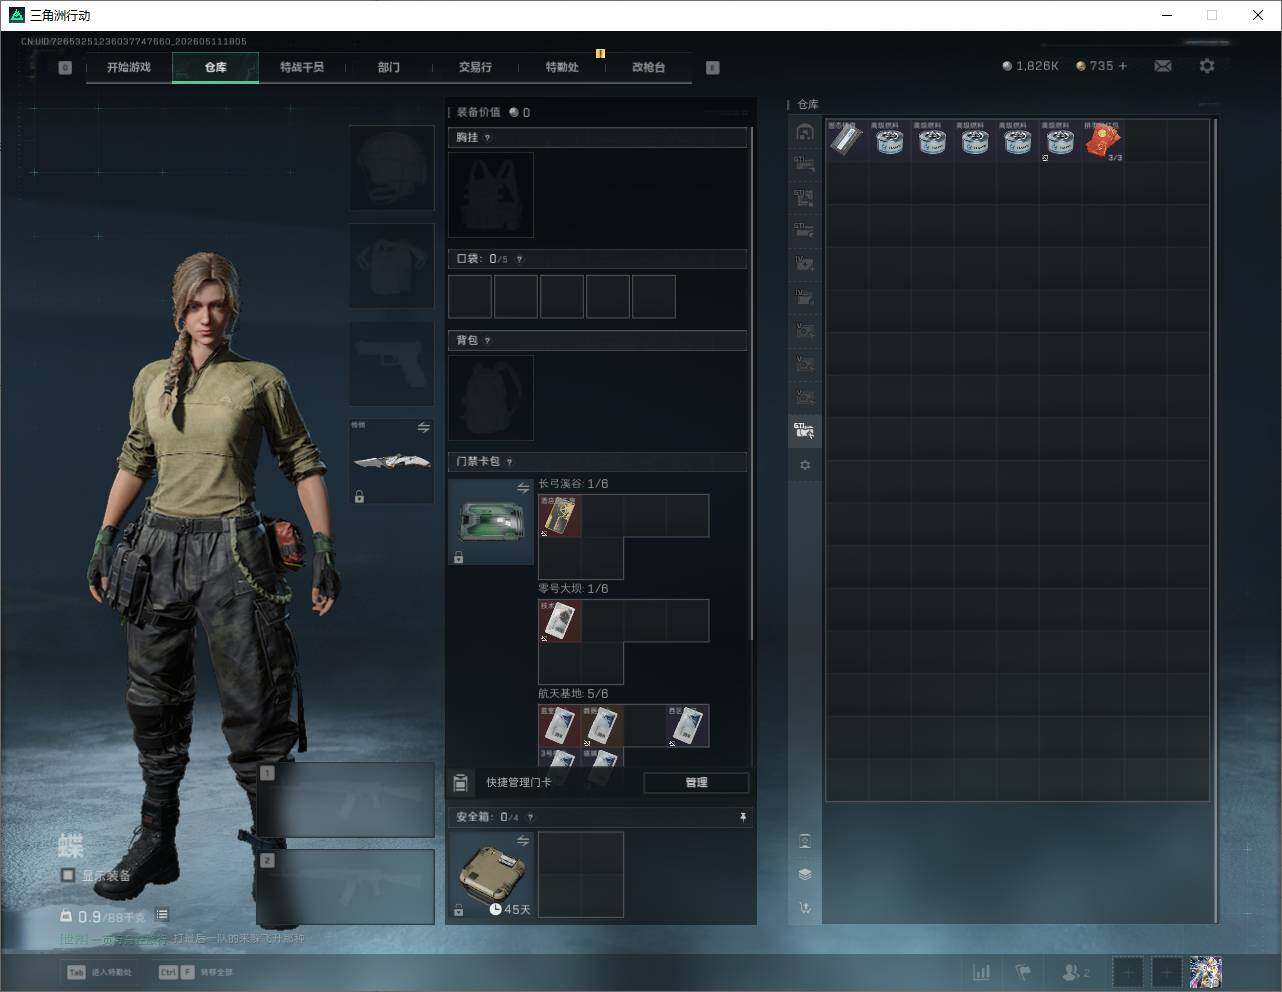
Task: Click primary weapon slot 1
Action: [x=345, y=800]
